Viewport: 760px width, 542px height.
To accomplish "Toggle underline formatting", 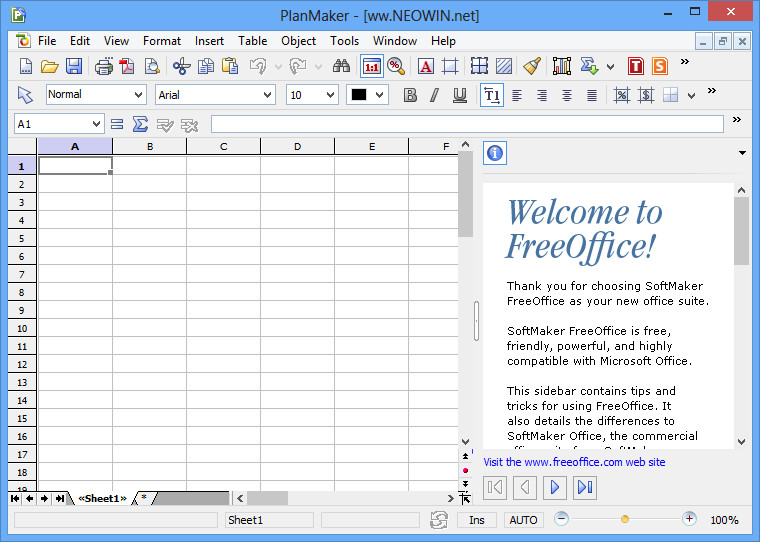I will pyautogui.click(x=459, y=95).
